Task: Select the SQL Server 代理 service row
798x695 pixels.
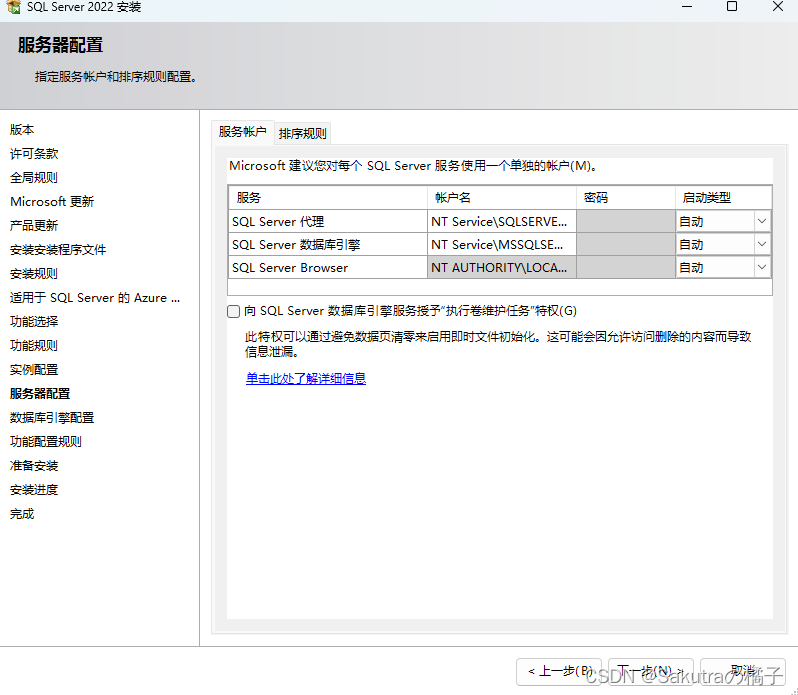Action: tap(327, 221)
